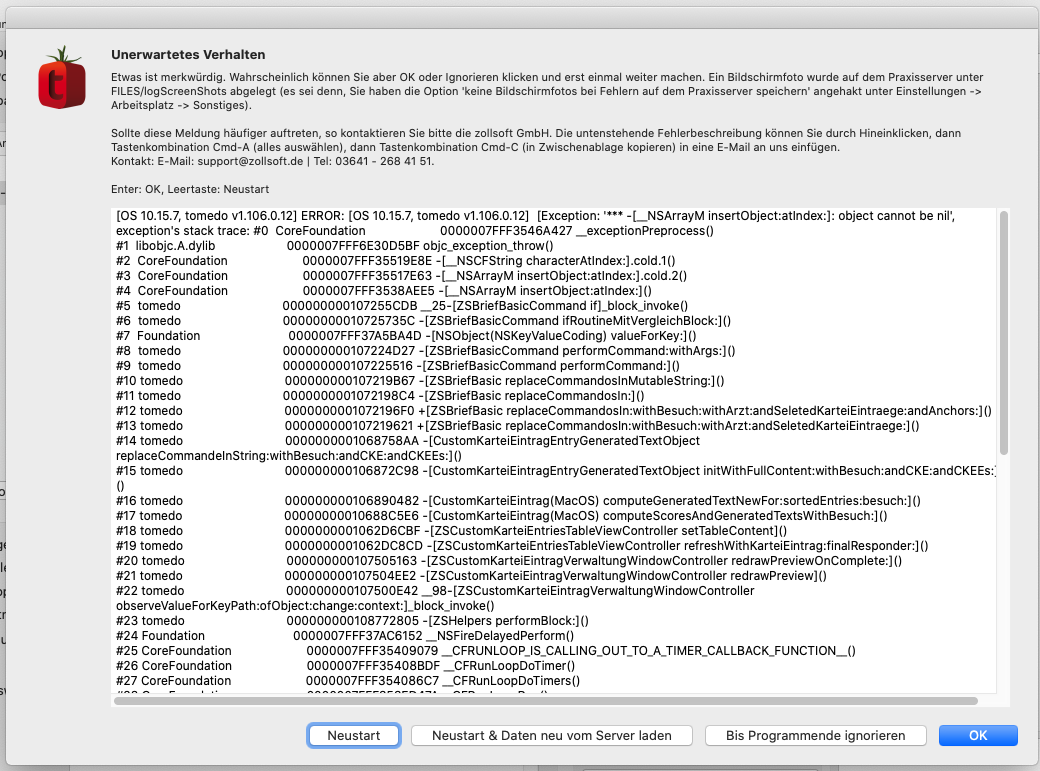Click 'Enter: OK, Leertaste: Neustart' hint

coord(190,189)
